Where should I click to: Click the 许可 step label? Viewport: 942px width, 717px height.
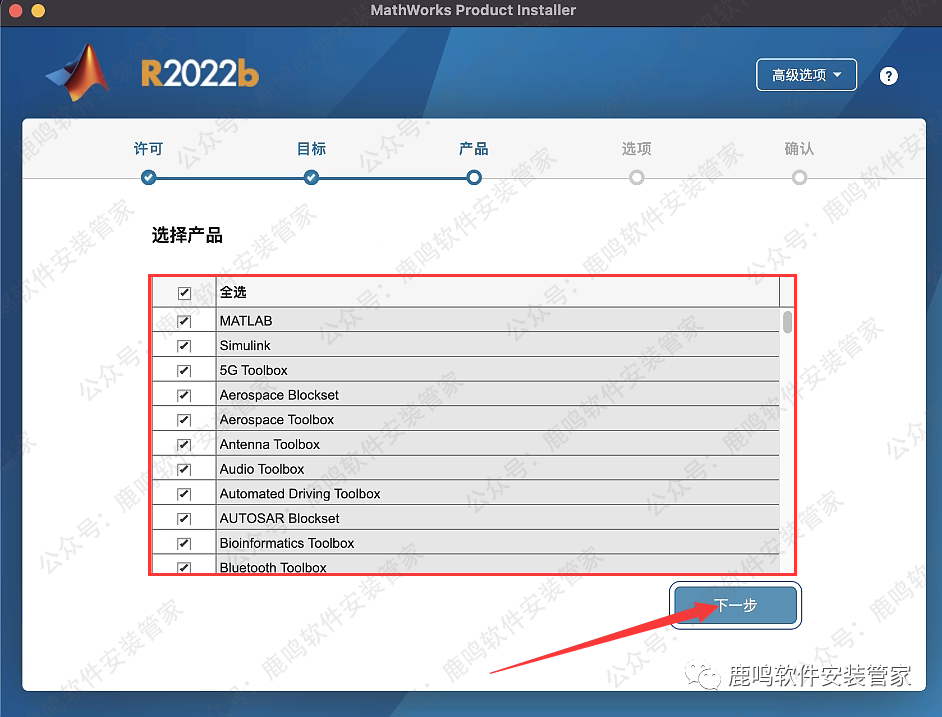click(x=148, y=149)
